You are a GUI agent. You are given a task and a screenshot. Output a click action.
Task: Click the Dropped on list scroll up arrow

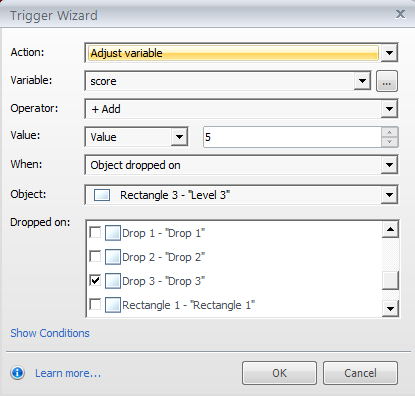pyautogui.click(x=390, y=229)
